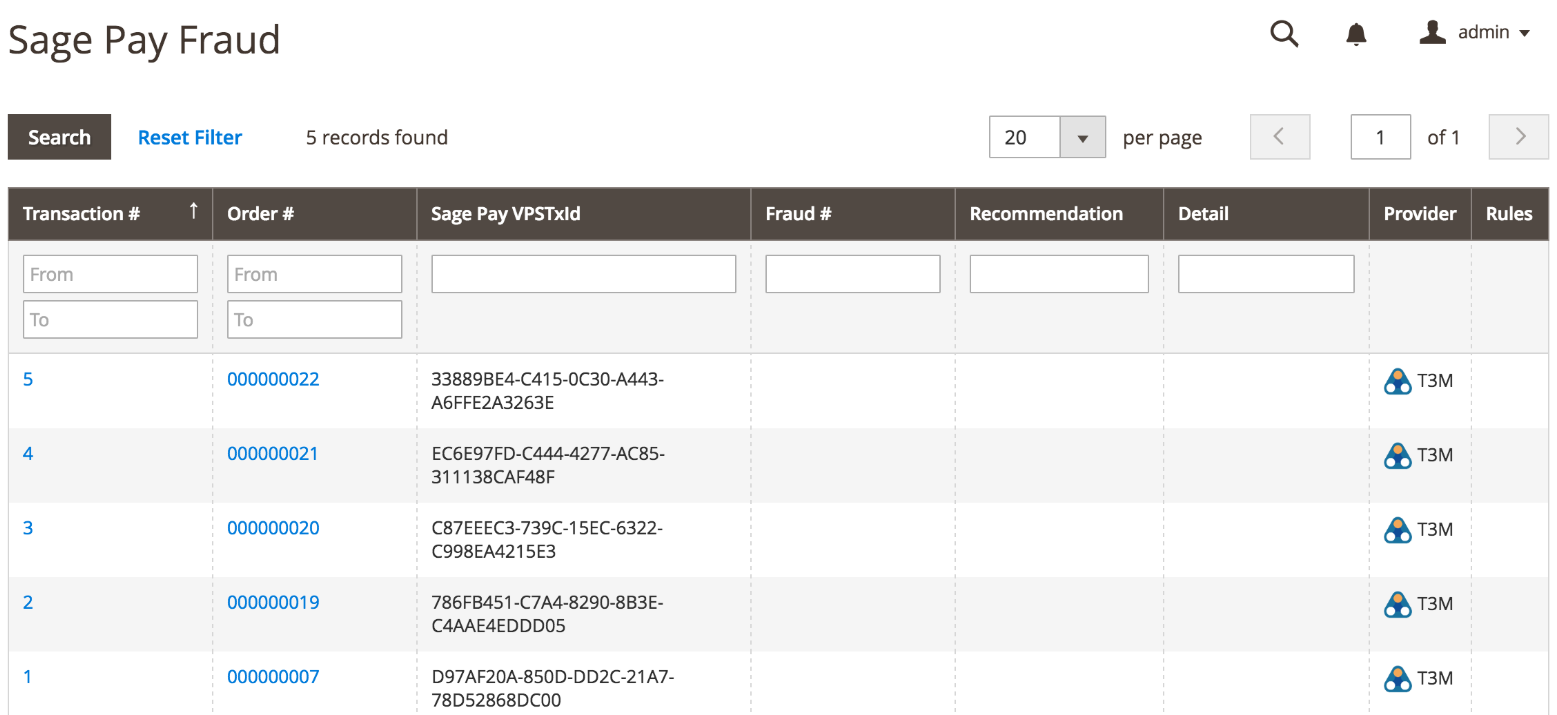The image size is (1557, 715).
Task: Go to the previous page arrow
Action: pyautogui.click(x=1279, y=137)
